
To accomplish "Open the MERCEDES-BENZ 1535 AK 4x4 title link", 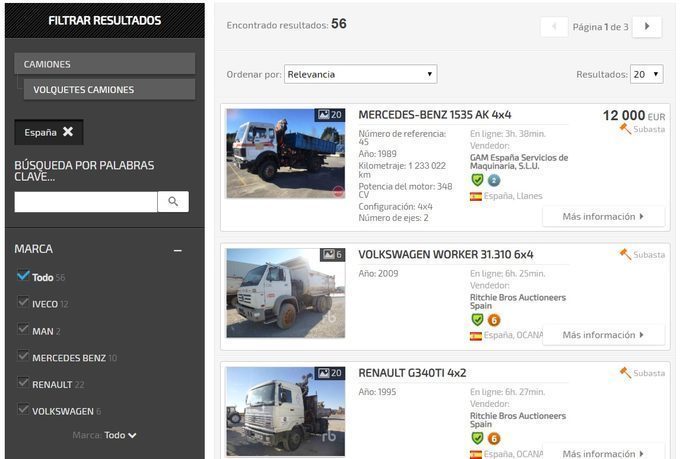I will tap(435, 115).
